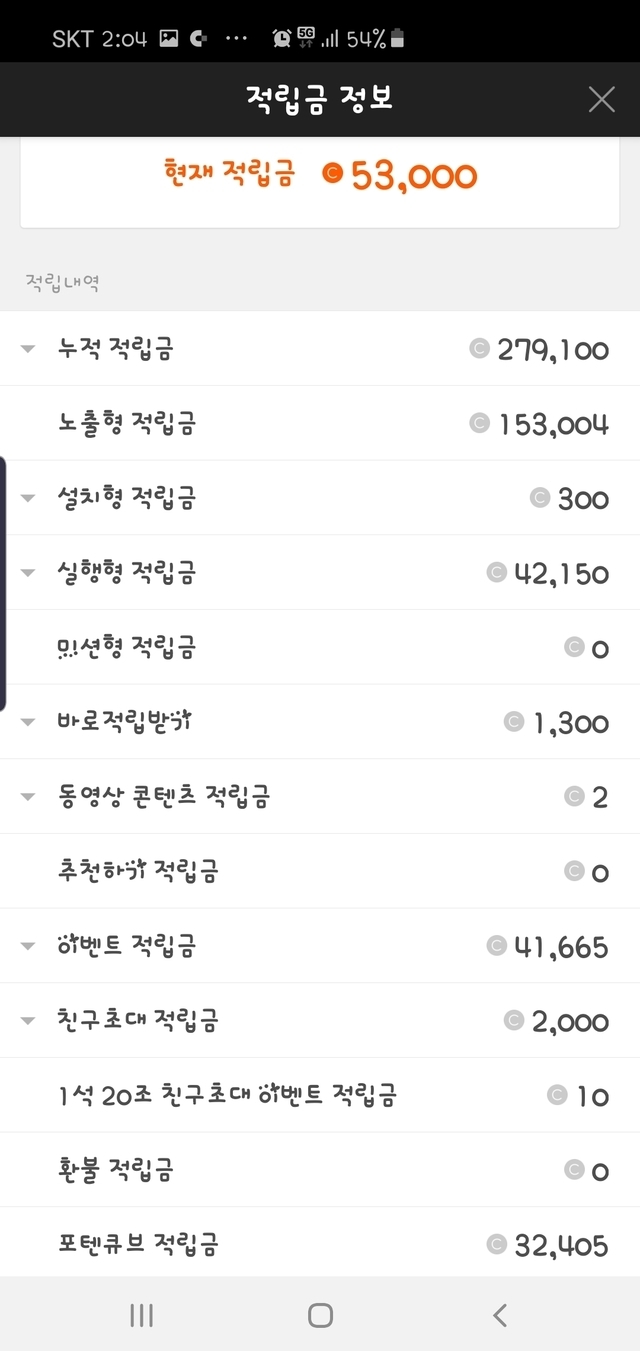Tap the coin icon next to 32,405

pyautogui.click(x=497, y=1244)
